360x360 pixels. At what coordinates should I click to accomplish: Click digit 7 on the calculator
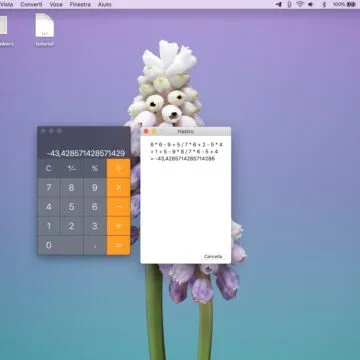tap(49, 187)
